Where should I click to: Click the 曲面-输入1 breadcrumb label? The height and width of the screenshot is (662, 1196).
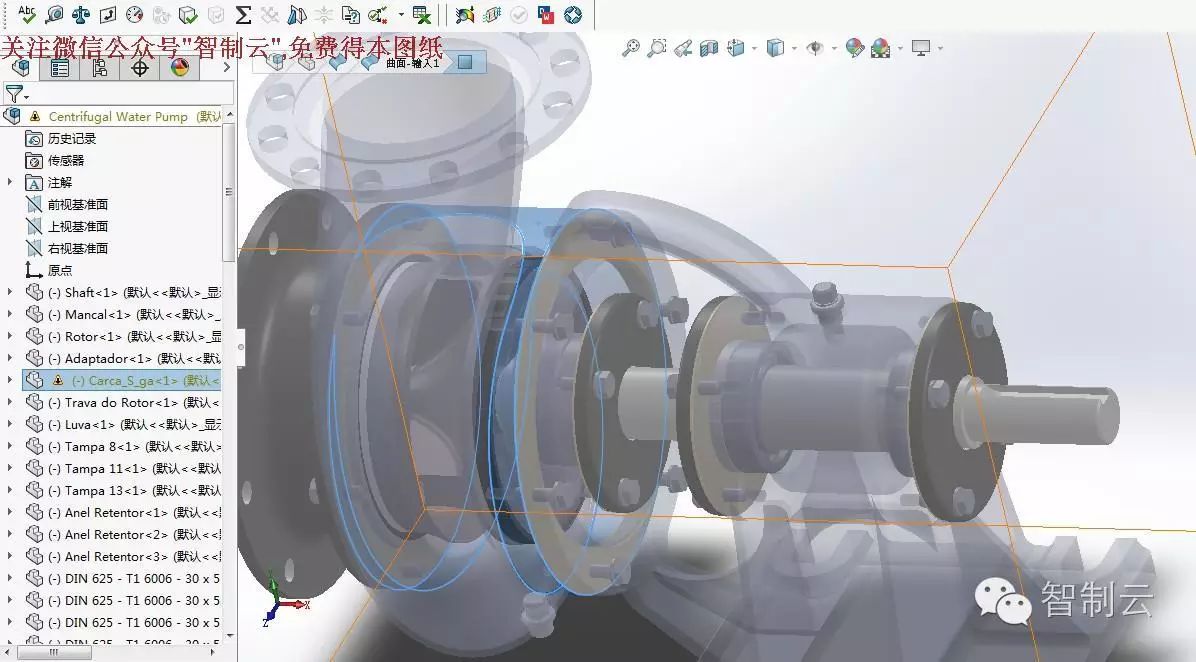(413, 63)
